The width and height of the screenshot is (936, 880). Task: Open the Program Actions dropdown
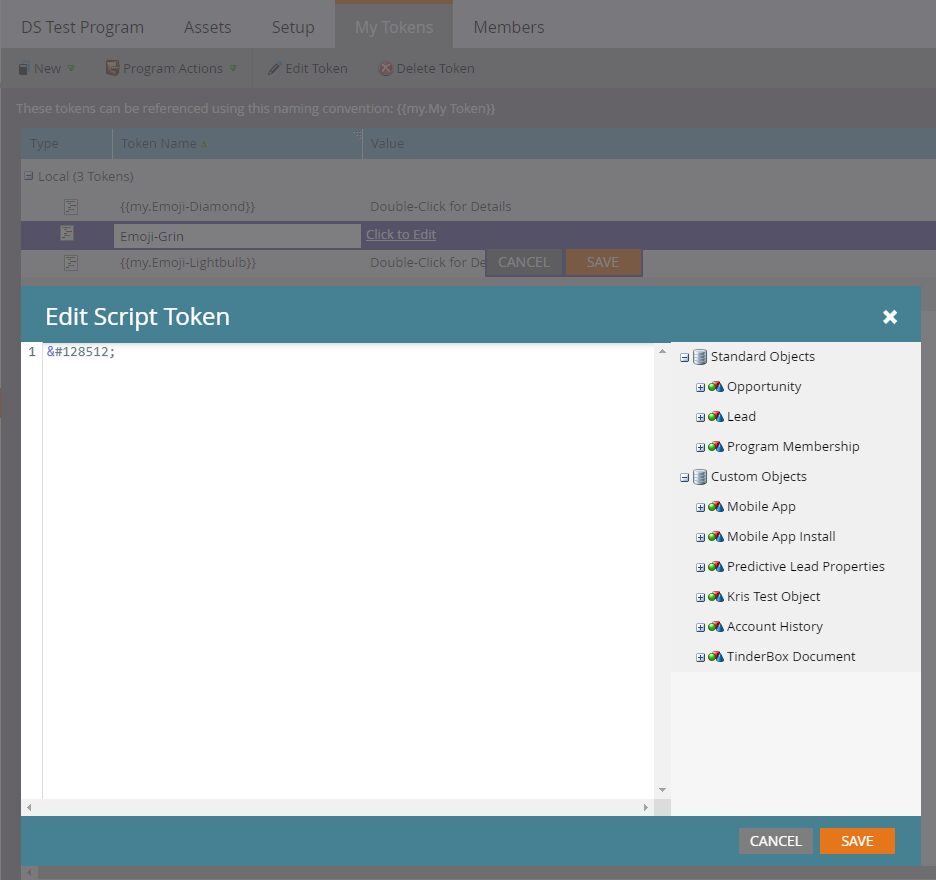[x=172, y=69]
